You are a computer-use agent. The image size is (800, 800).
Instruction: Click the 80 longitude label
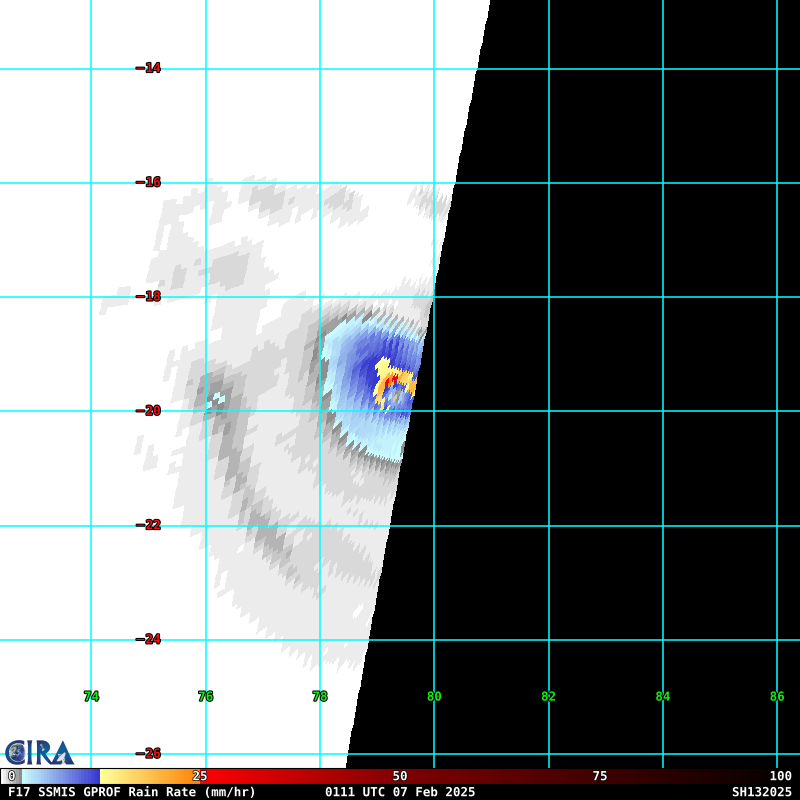[x=434, y=696]
